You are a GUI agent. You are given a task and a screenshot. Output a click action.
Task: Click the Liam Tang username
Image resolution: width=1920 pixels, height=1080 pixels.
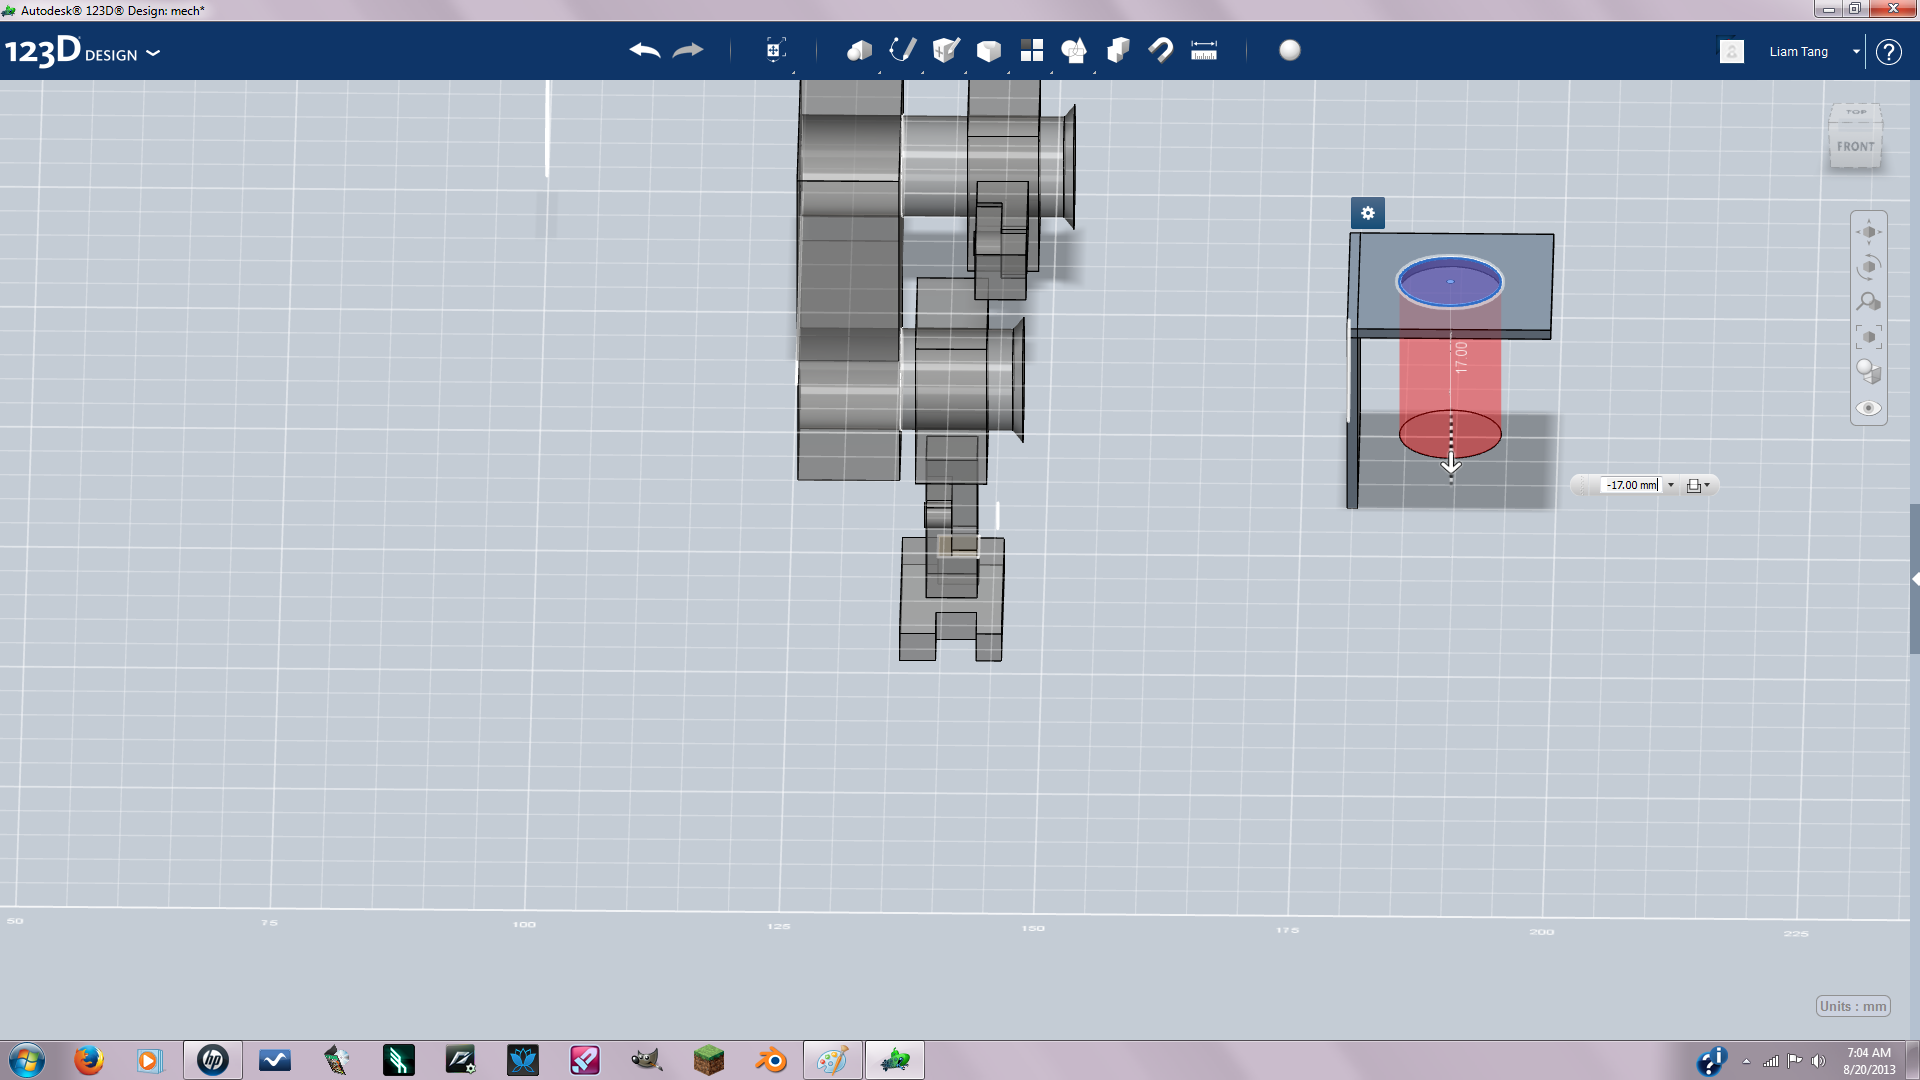tap(1798, 52)
